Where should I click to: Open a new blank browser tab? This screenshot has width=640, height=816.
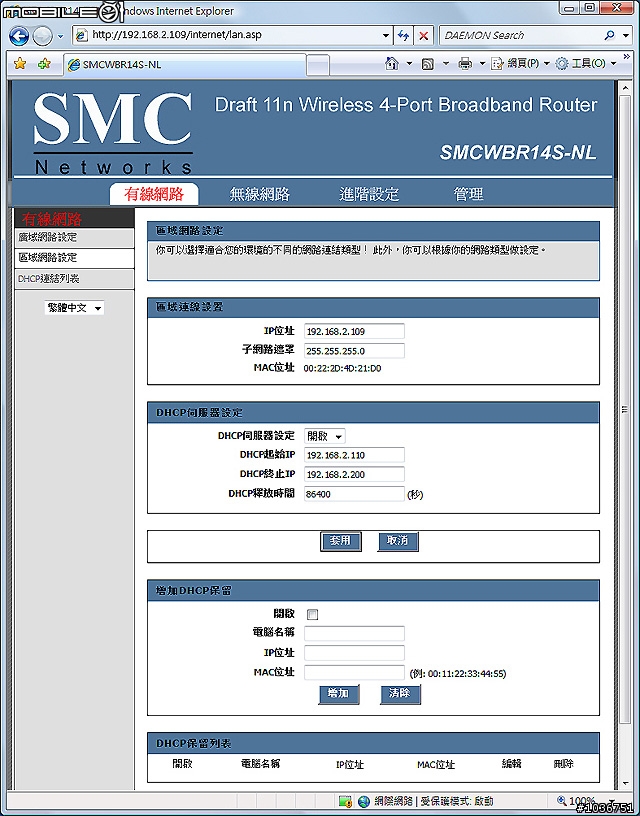[x=318, y=65]
